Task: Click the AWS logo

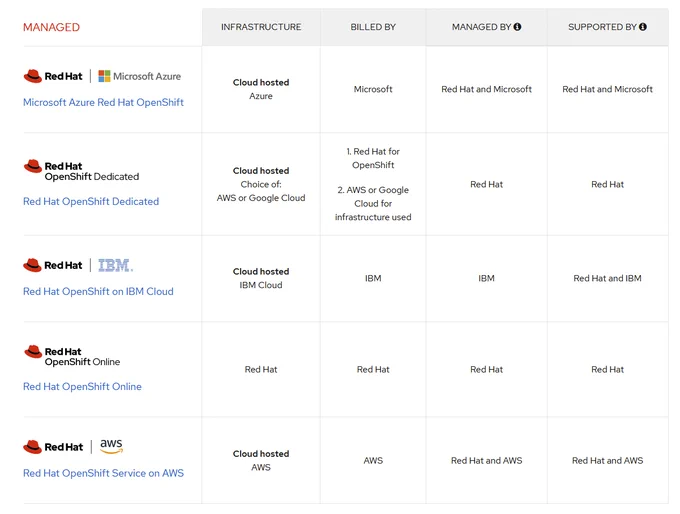Action: (111, 446)
